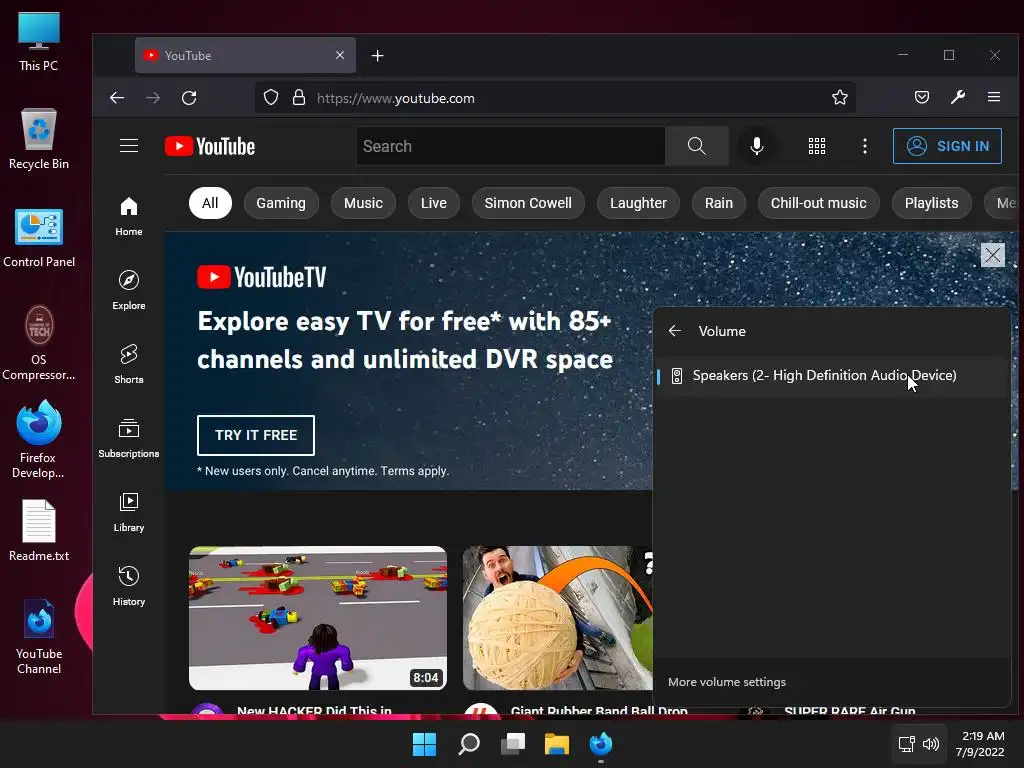Select the YouTube browser tab
The height and width of the screenshot is (768, 1024).
(245, 56)
